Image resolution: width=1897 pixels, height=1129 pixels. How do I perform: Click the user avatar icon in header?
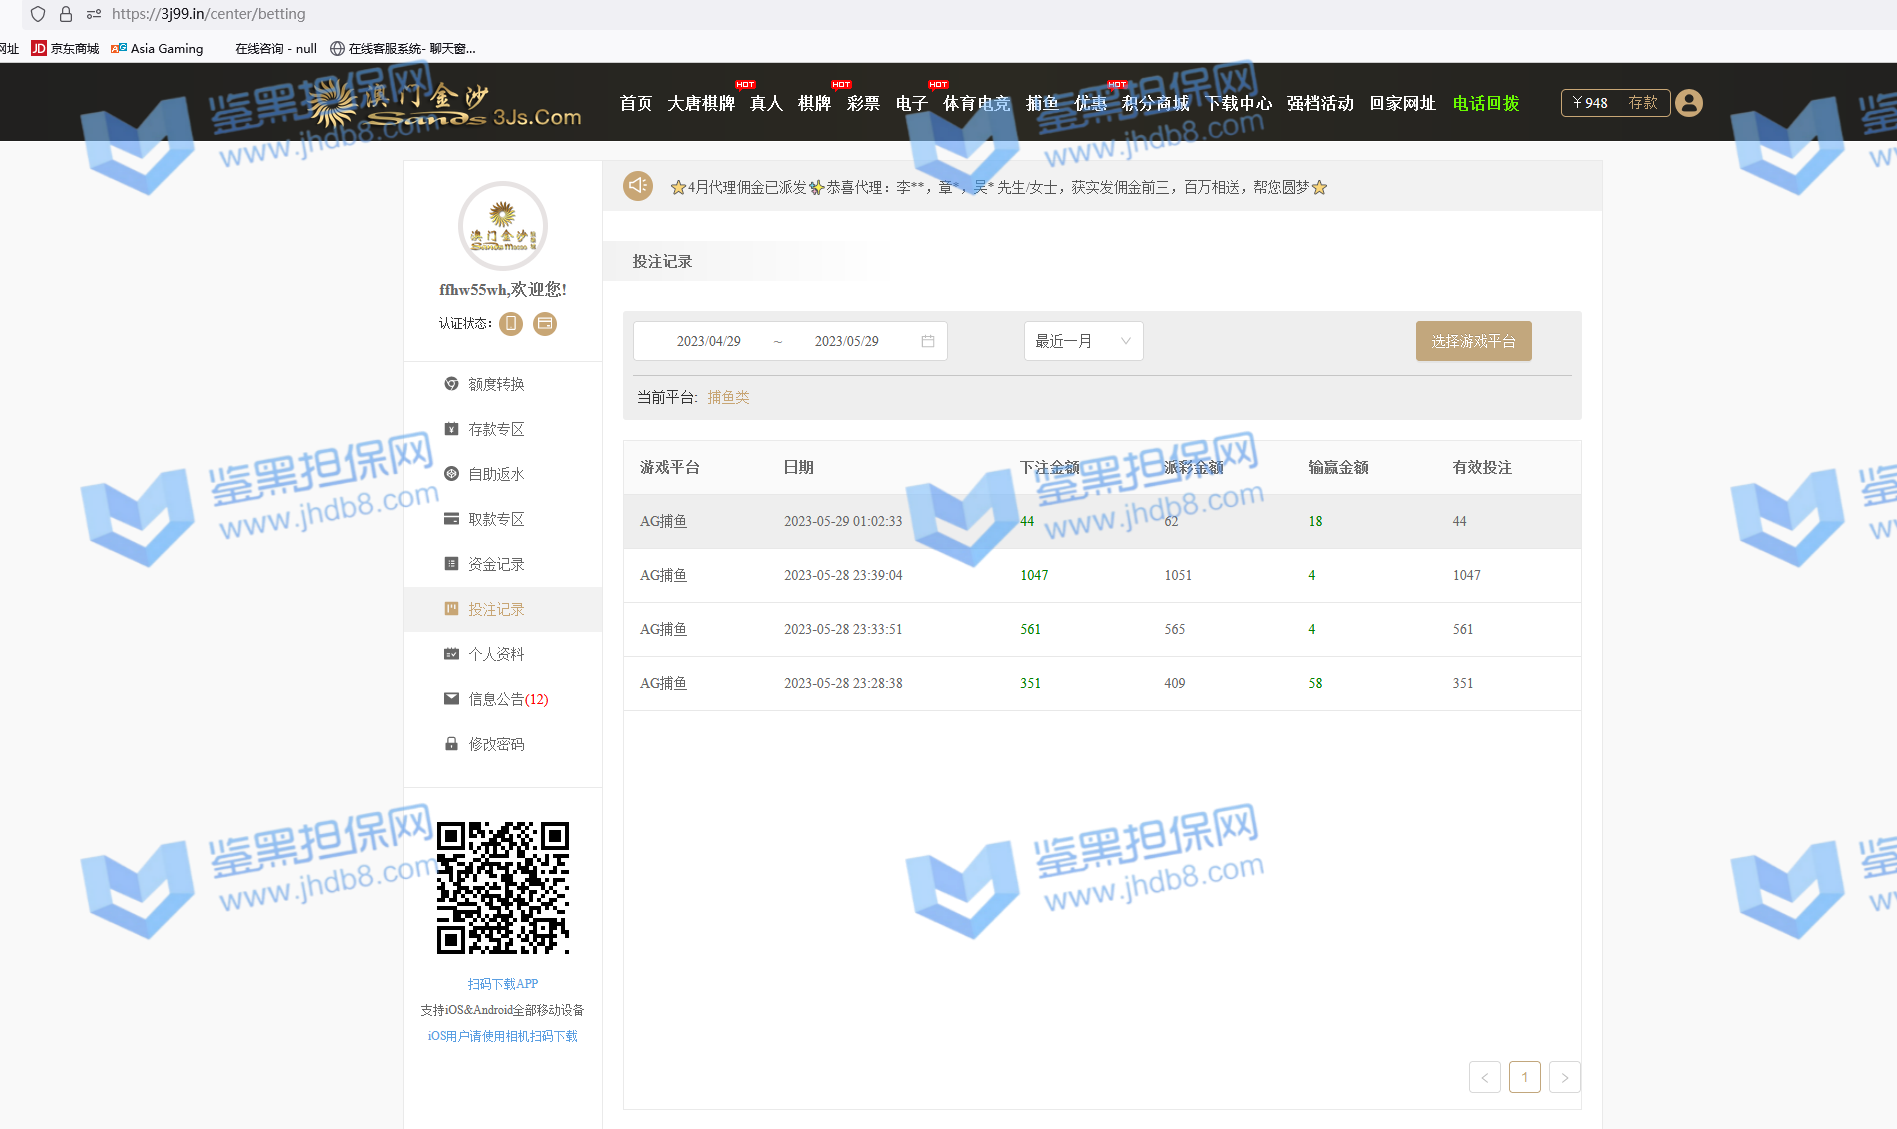pyautogui.click(x=1688, y=103)
